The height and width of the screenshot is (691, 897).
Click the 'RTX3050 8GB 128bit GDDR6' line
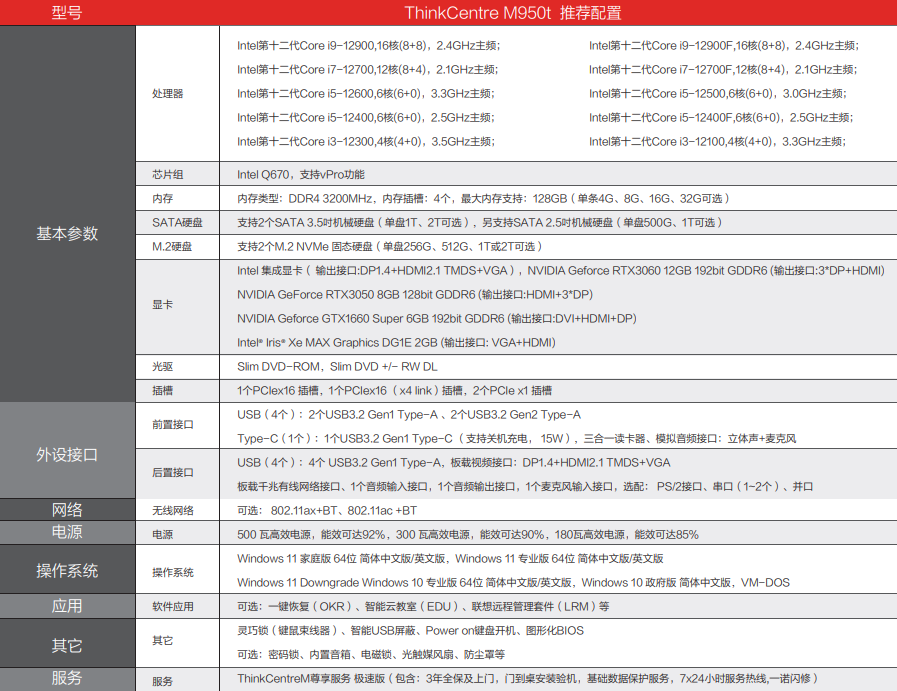(415, 295)
